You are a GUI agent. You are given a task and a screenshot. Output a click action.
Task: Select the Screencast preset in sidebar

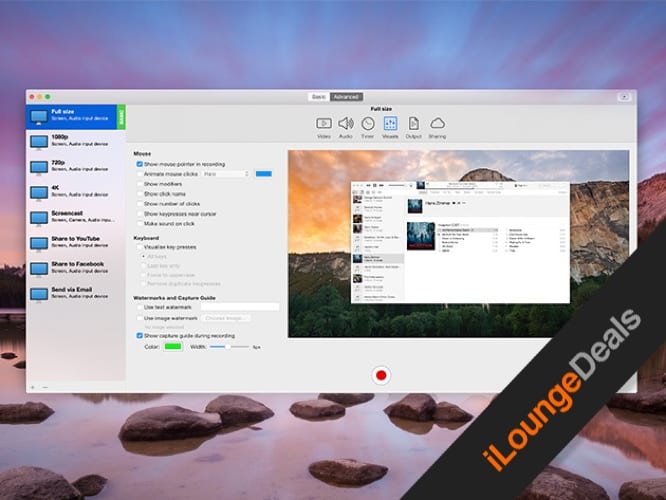(x=75, y=217)
